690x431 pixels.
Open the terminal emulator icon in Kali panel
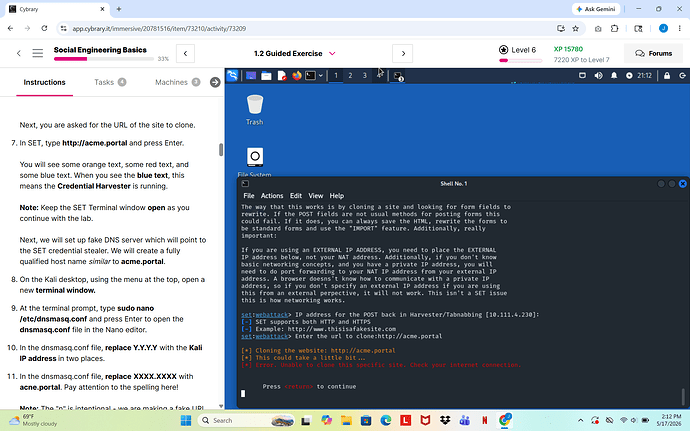[x=310, y=76]
